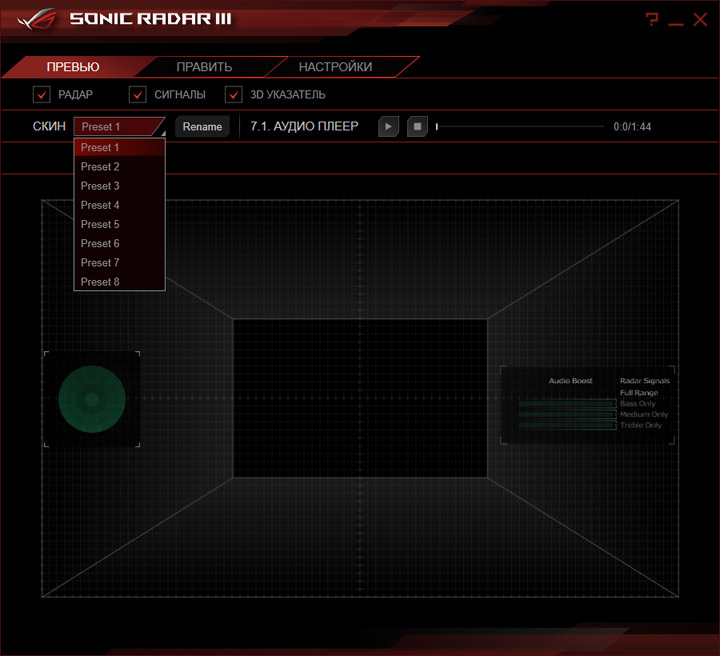Stop the 7.1 audio playback
The image size is (720, 656).
(417, 127)
